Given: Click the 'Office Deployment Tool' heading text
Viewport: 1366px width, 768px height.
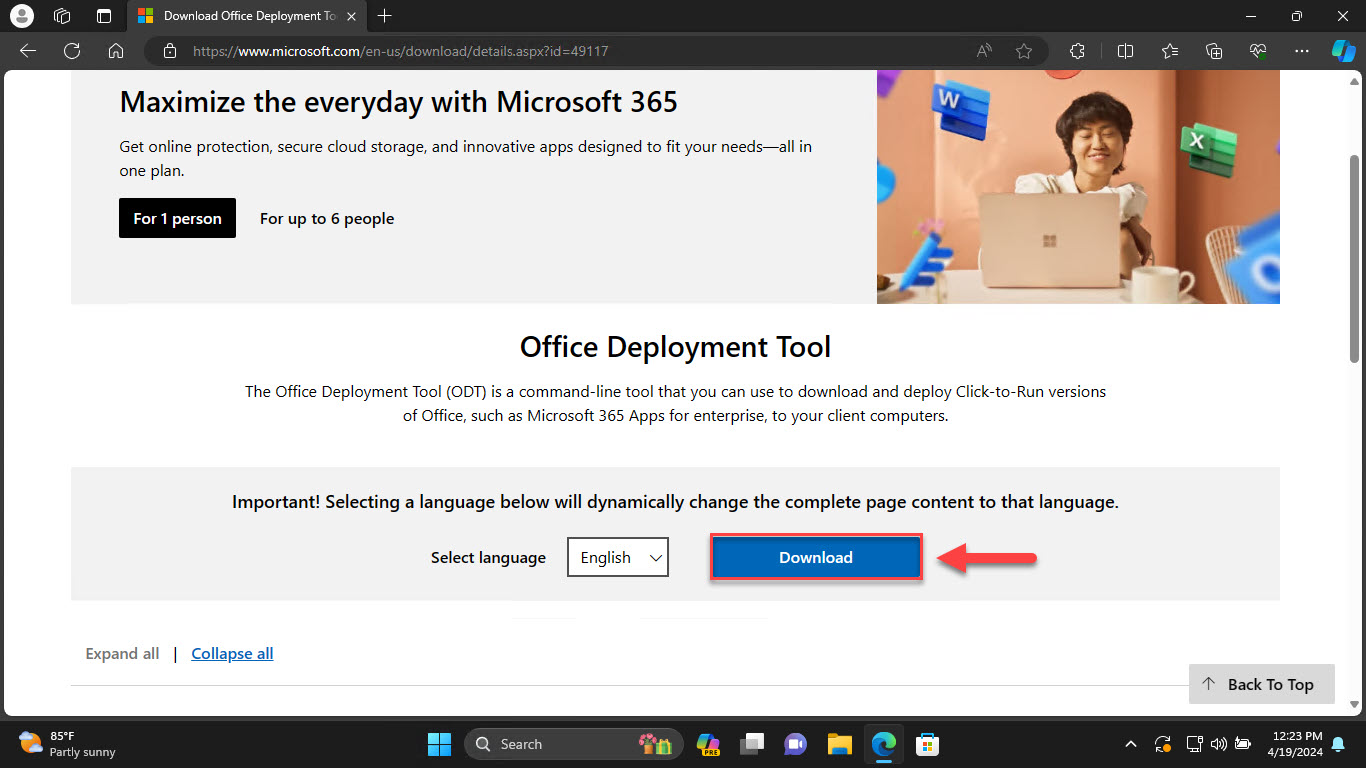Looking at the screenshot, I should [675, 347].
